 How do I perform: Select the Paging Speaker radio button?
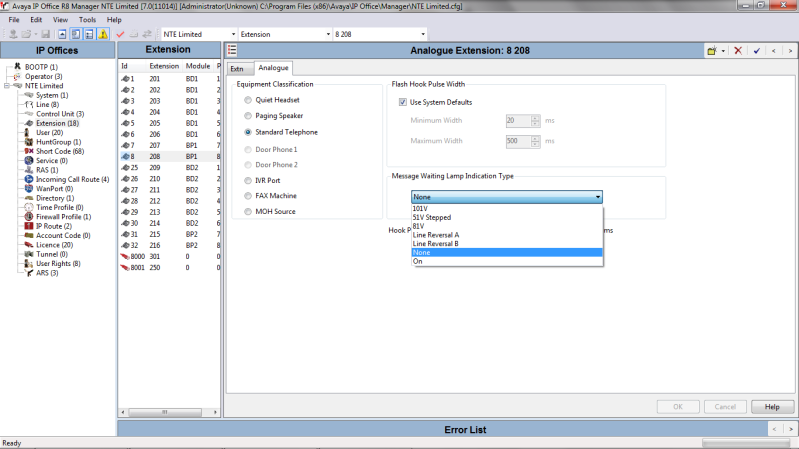pos(248,116)
